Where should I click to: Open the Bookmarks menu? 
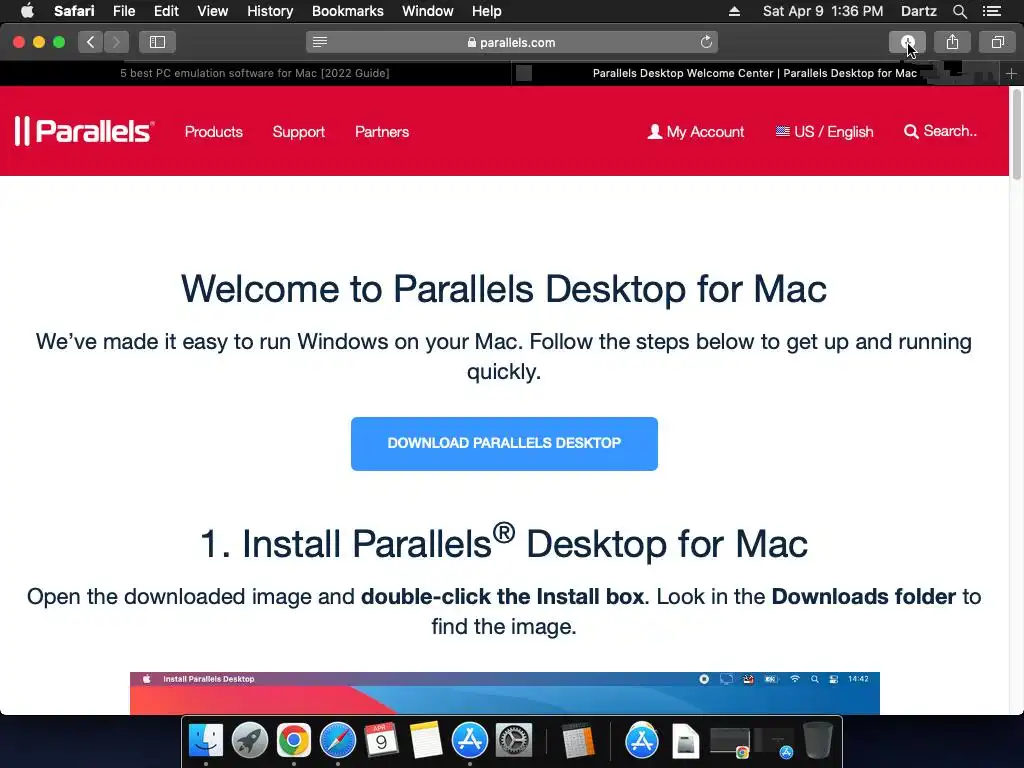347,11
